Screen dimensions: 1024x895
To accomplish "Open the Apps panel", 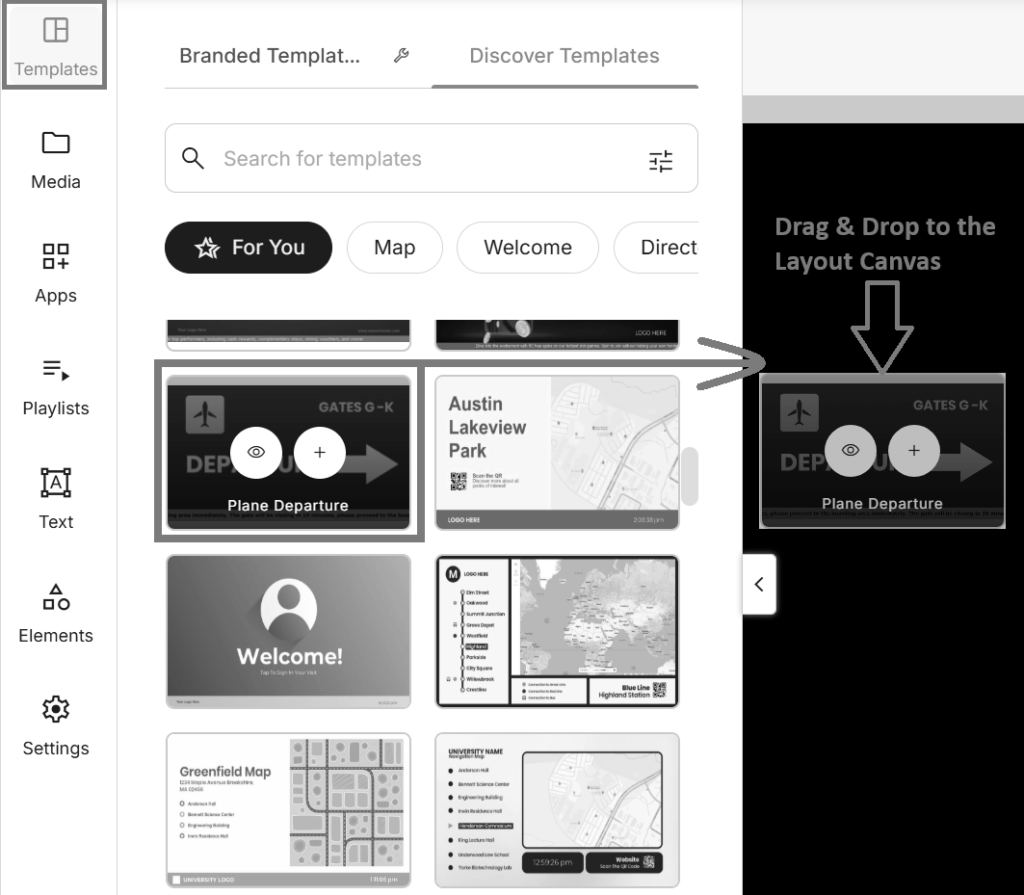I will pos(55,272).
